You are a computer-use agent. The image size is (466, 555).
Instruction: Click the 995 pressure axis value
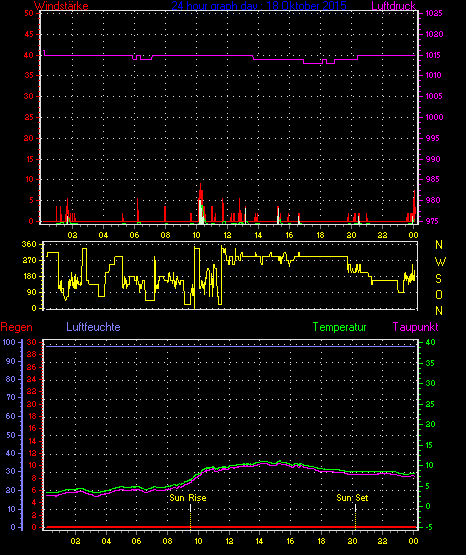tap(433, 138)
